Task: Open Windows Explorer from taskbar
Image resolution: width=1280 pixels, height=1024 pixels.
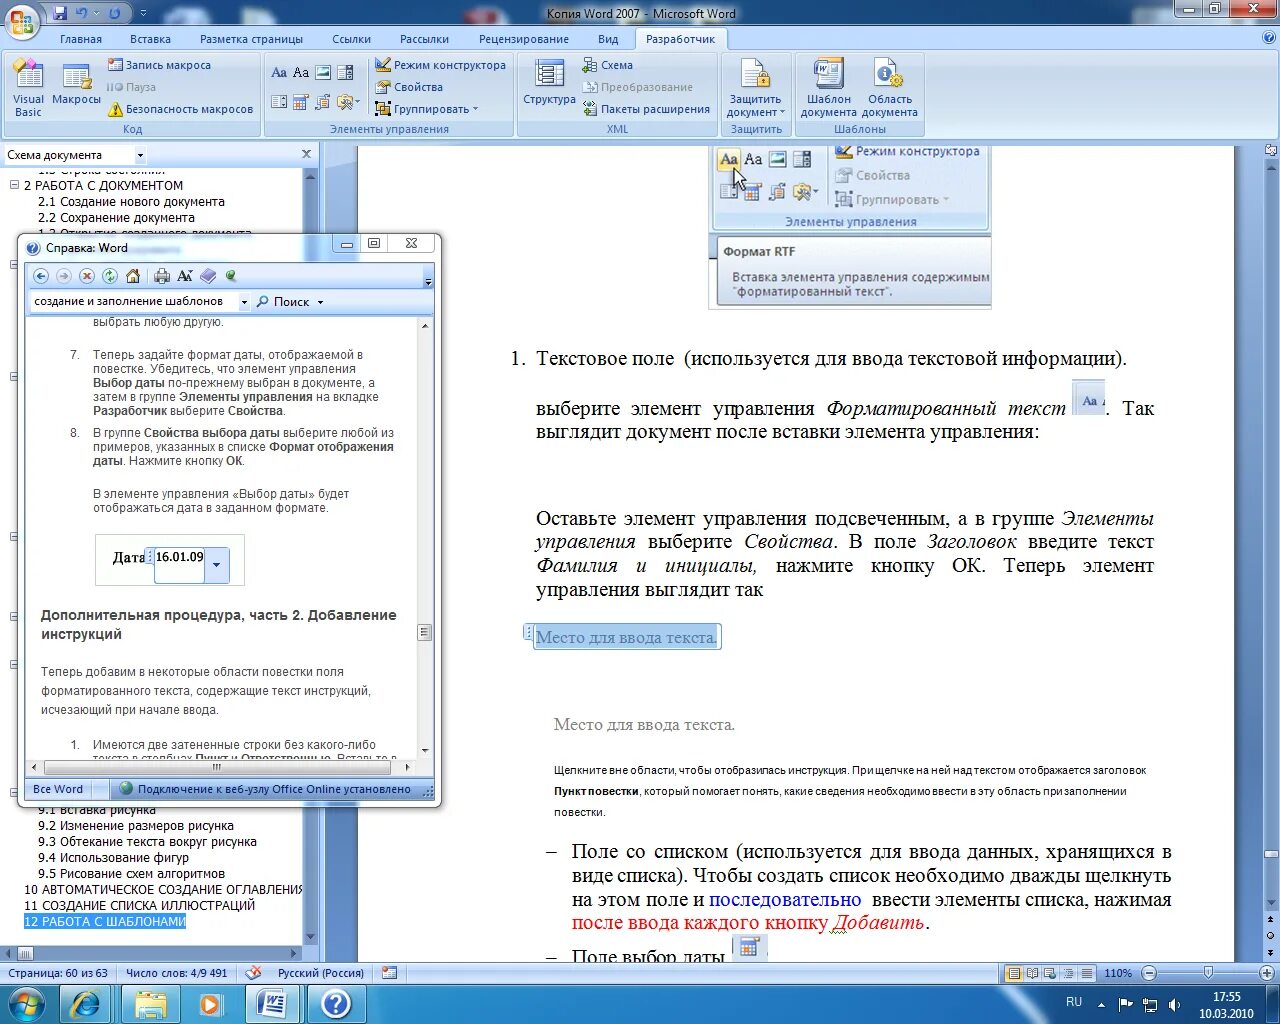Action: 150,1003
